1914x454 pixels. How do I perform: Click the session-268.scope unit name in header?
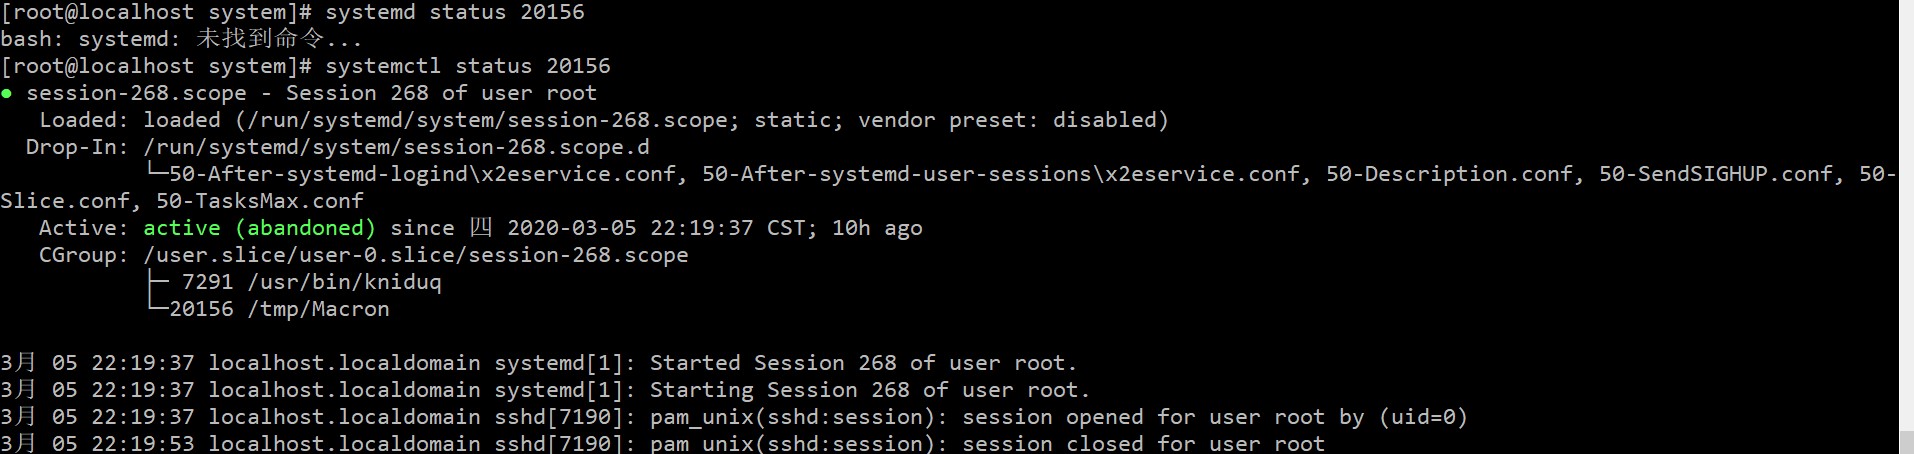(136, 93)
